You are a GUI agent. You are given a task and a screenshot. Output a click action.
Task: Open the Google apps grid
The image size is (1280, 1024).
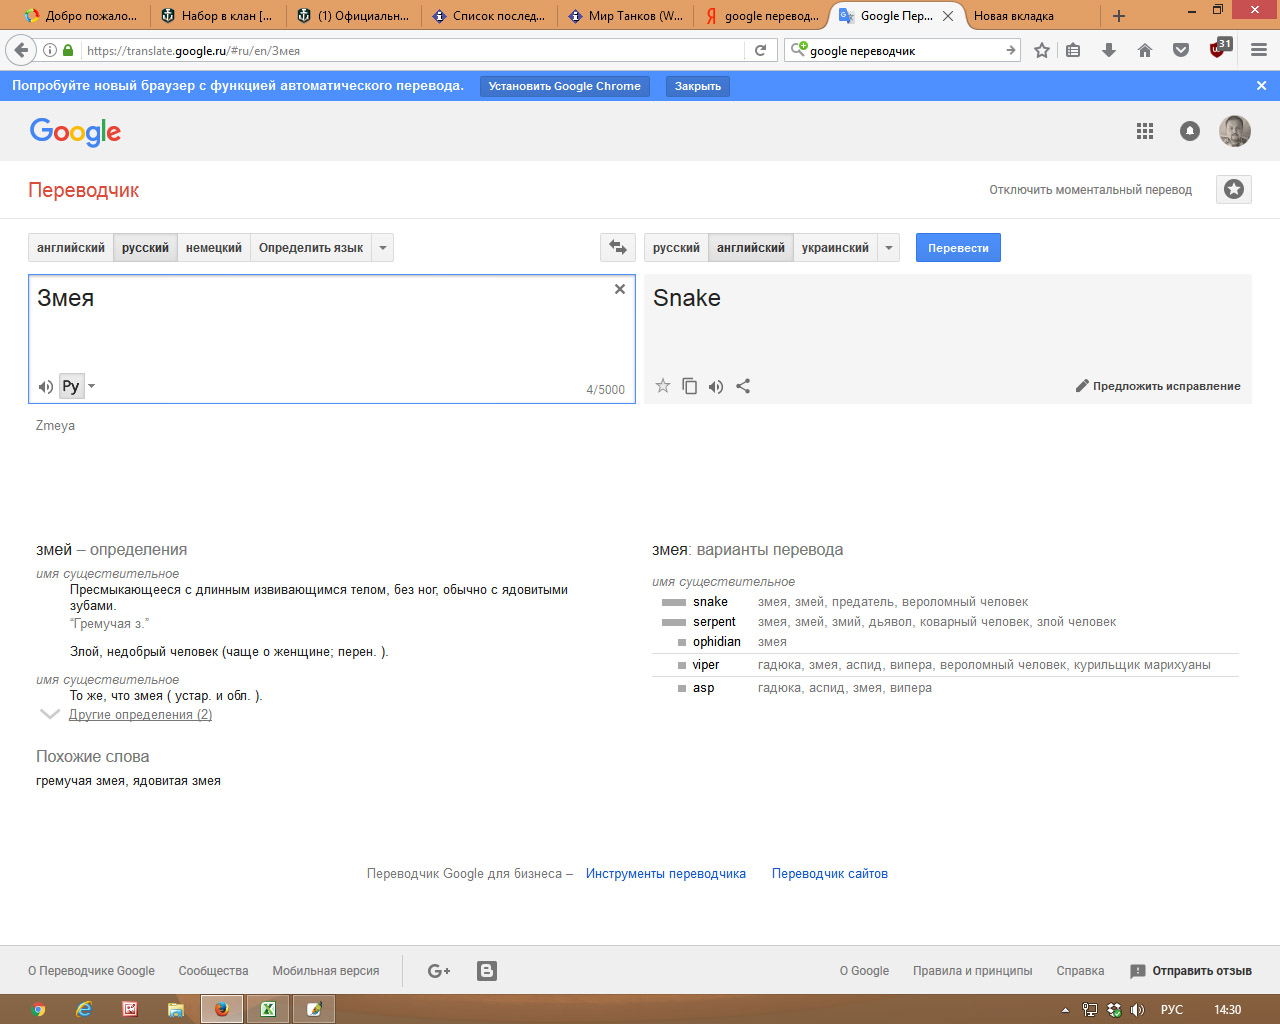(x=1145, y=131)
